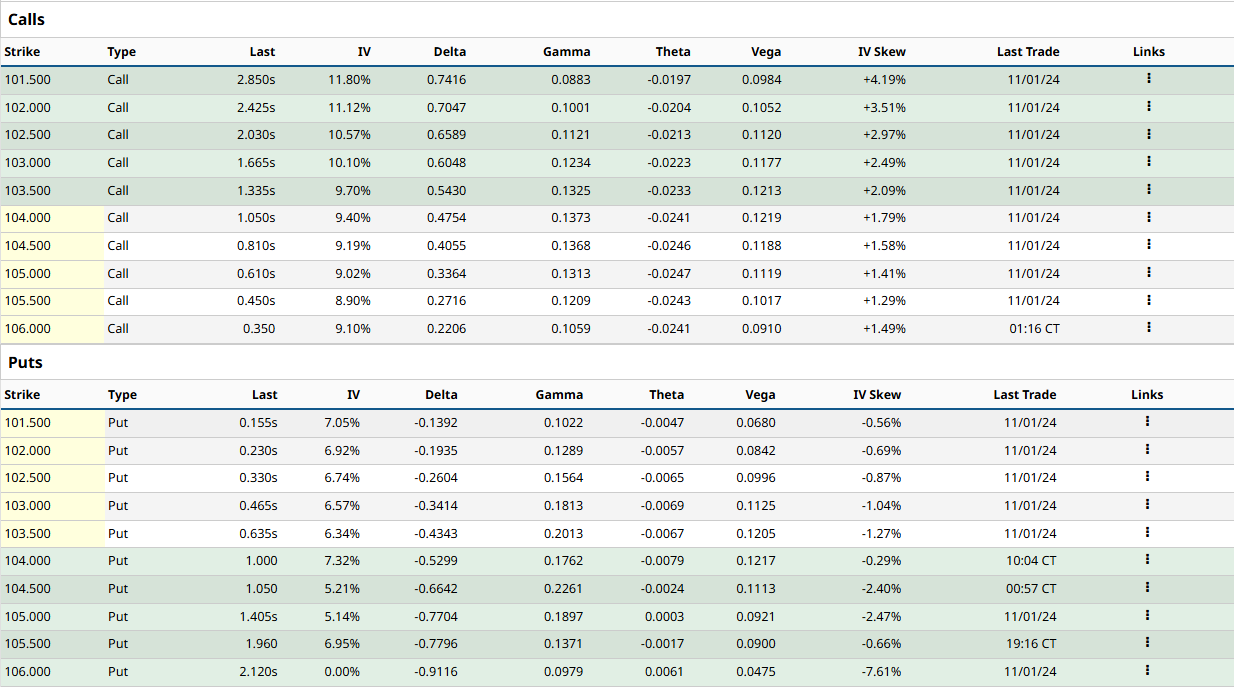Open links menu for 103.000 Put row
Screen dimensions: 1234x692
pos(1147,504)
